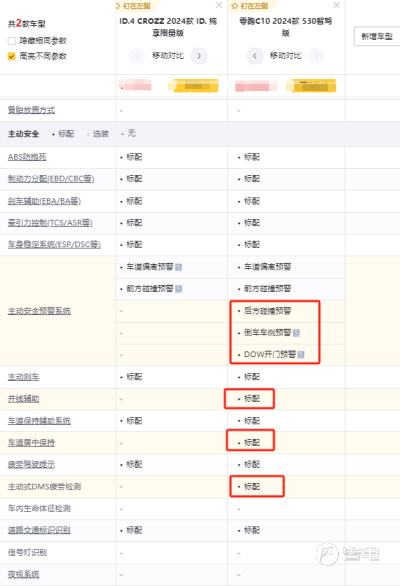Click the right arrow under 零跑C10
Viewport: 400px width, 586px height.
point(317,56)
